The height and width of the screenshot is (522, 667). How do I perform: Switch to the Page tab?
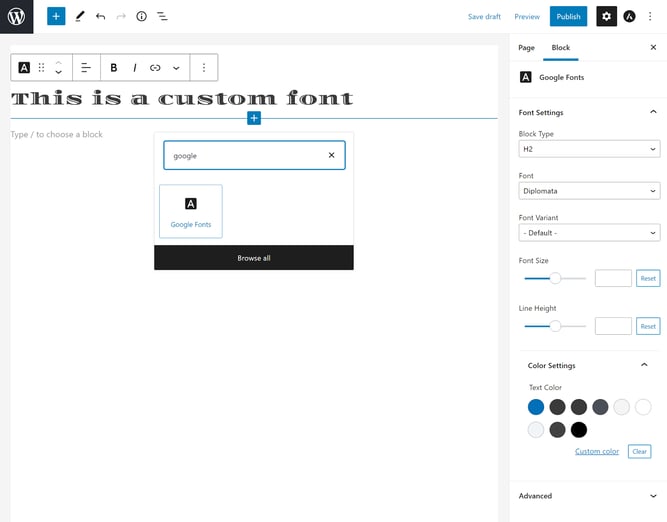point(526,48)
